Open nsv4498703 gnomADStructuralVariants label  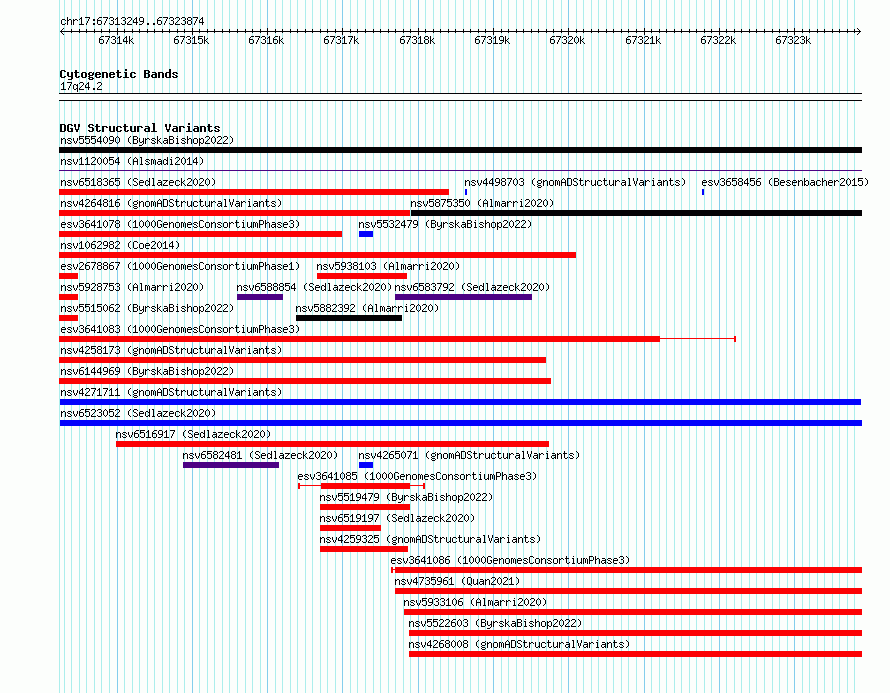(575, 182)
